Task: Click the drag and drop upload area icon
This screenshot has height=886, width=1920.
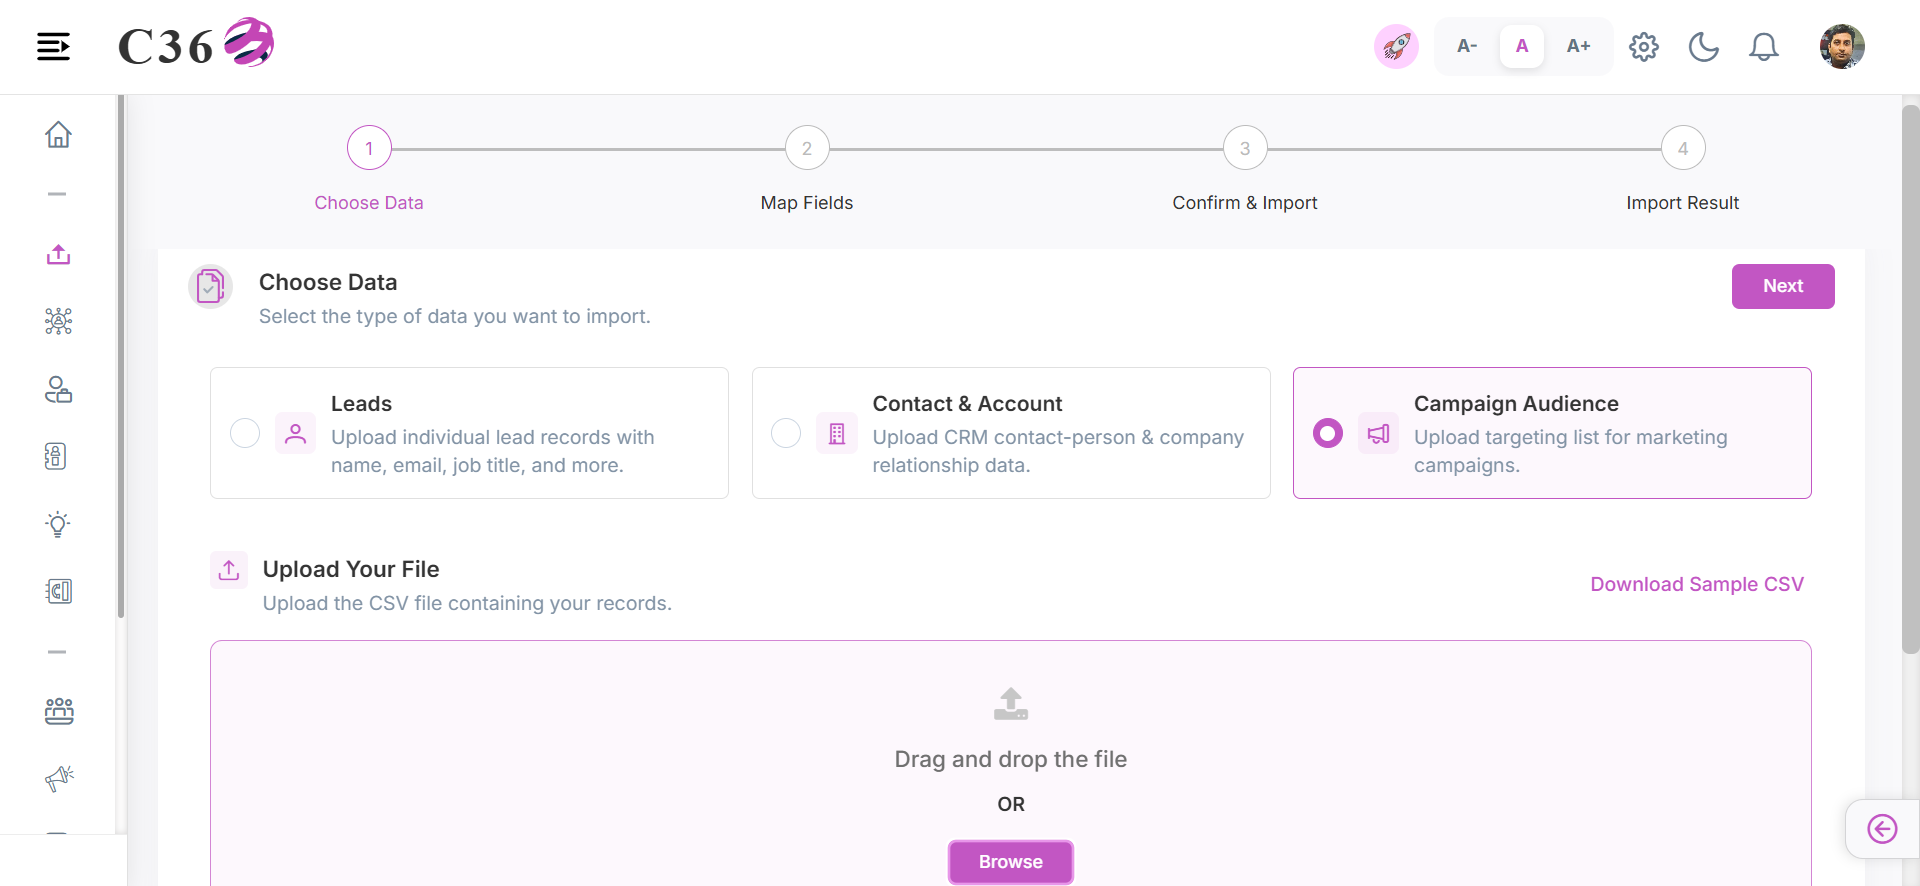Action: coord(1011,704)
